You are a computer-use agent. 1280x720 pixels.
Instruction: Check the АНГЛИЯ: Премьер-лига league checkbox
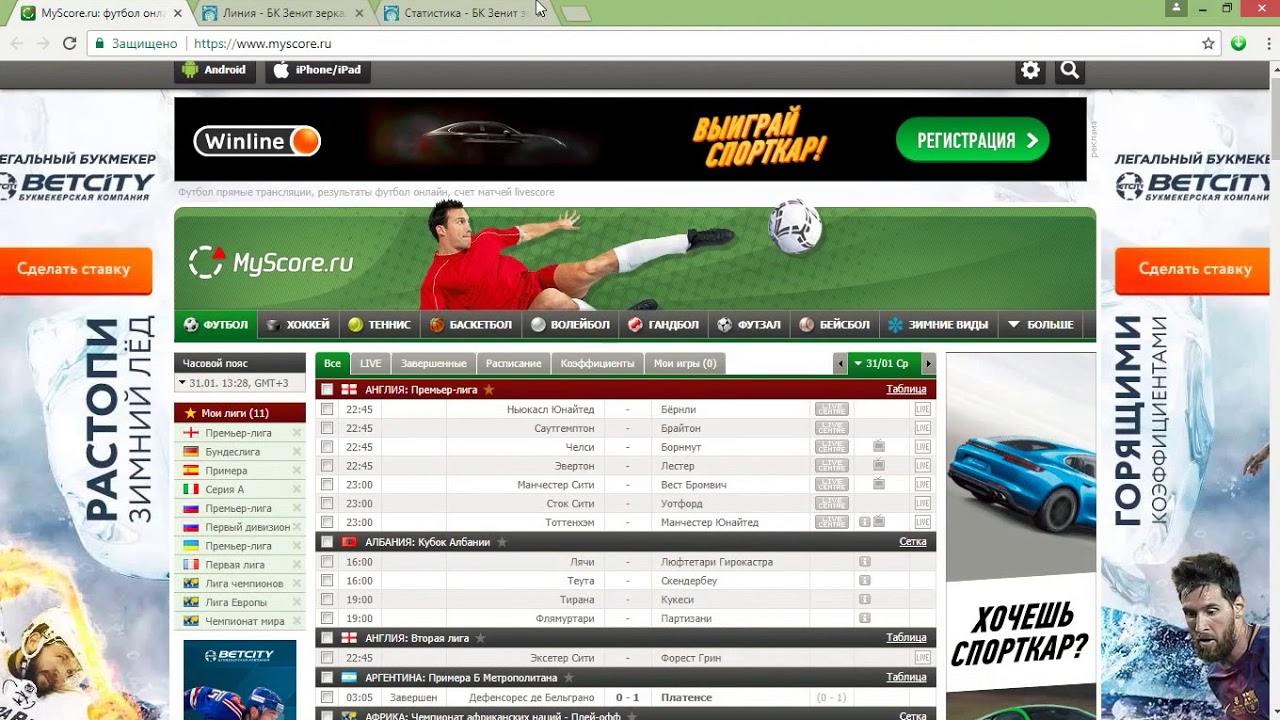(x=327, y=390)
